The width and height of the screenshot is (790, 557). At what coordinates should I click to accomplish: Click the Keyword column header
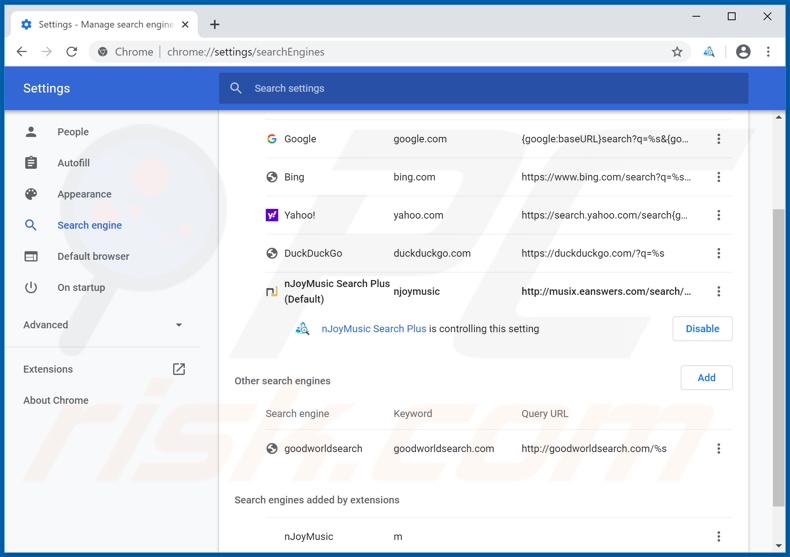tap(413, 413)
